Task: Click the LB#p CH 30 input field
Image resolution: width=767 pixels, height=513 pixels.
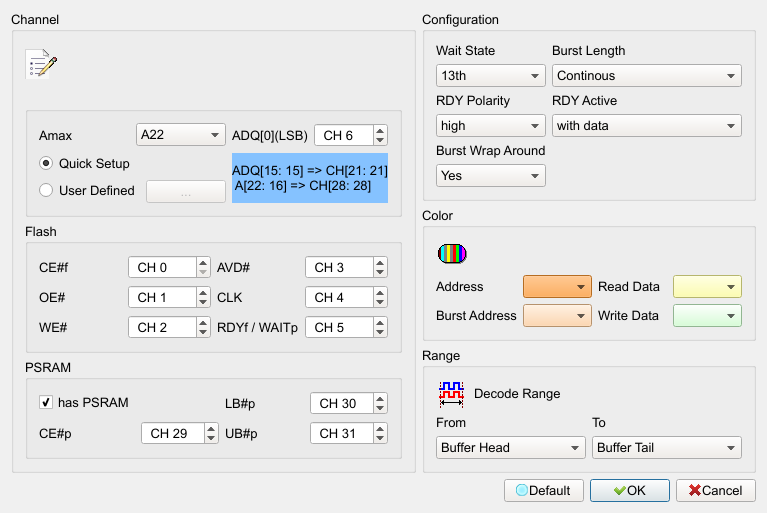Action: click(x=342, y=403)
